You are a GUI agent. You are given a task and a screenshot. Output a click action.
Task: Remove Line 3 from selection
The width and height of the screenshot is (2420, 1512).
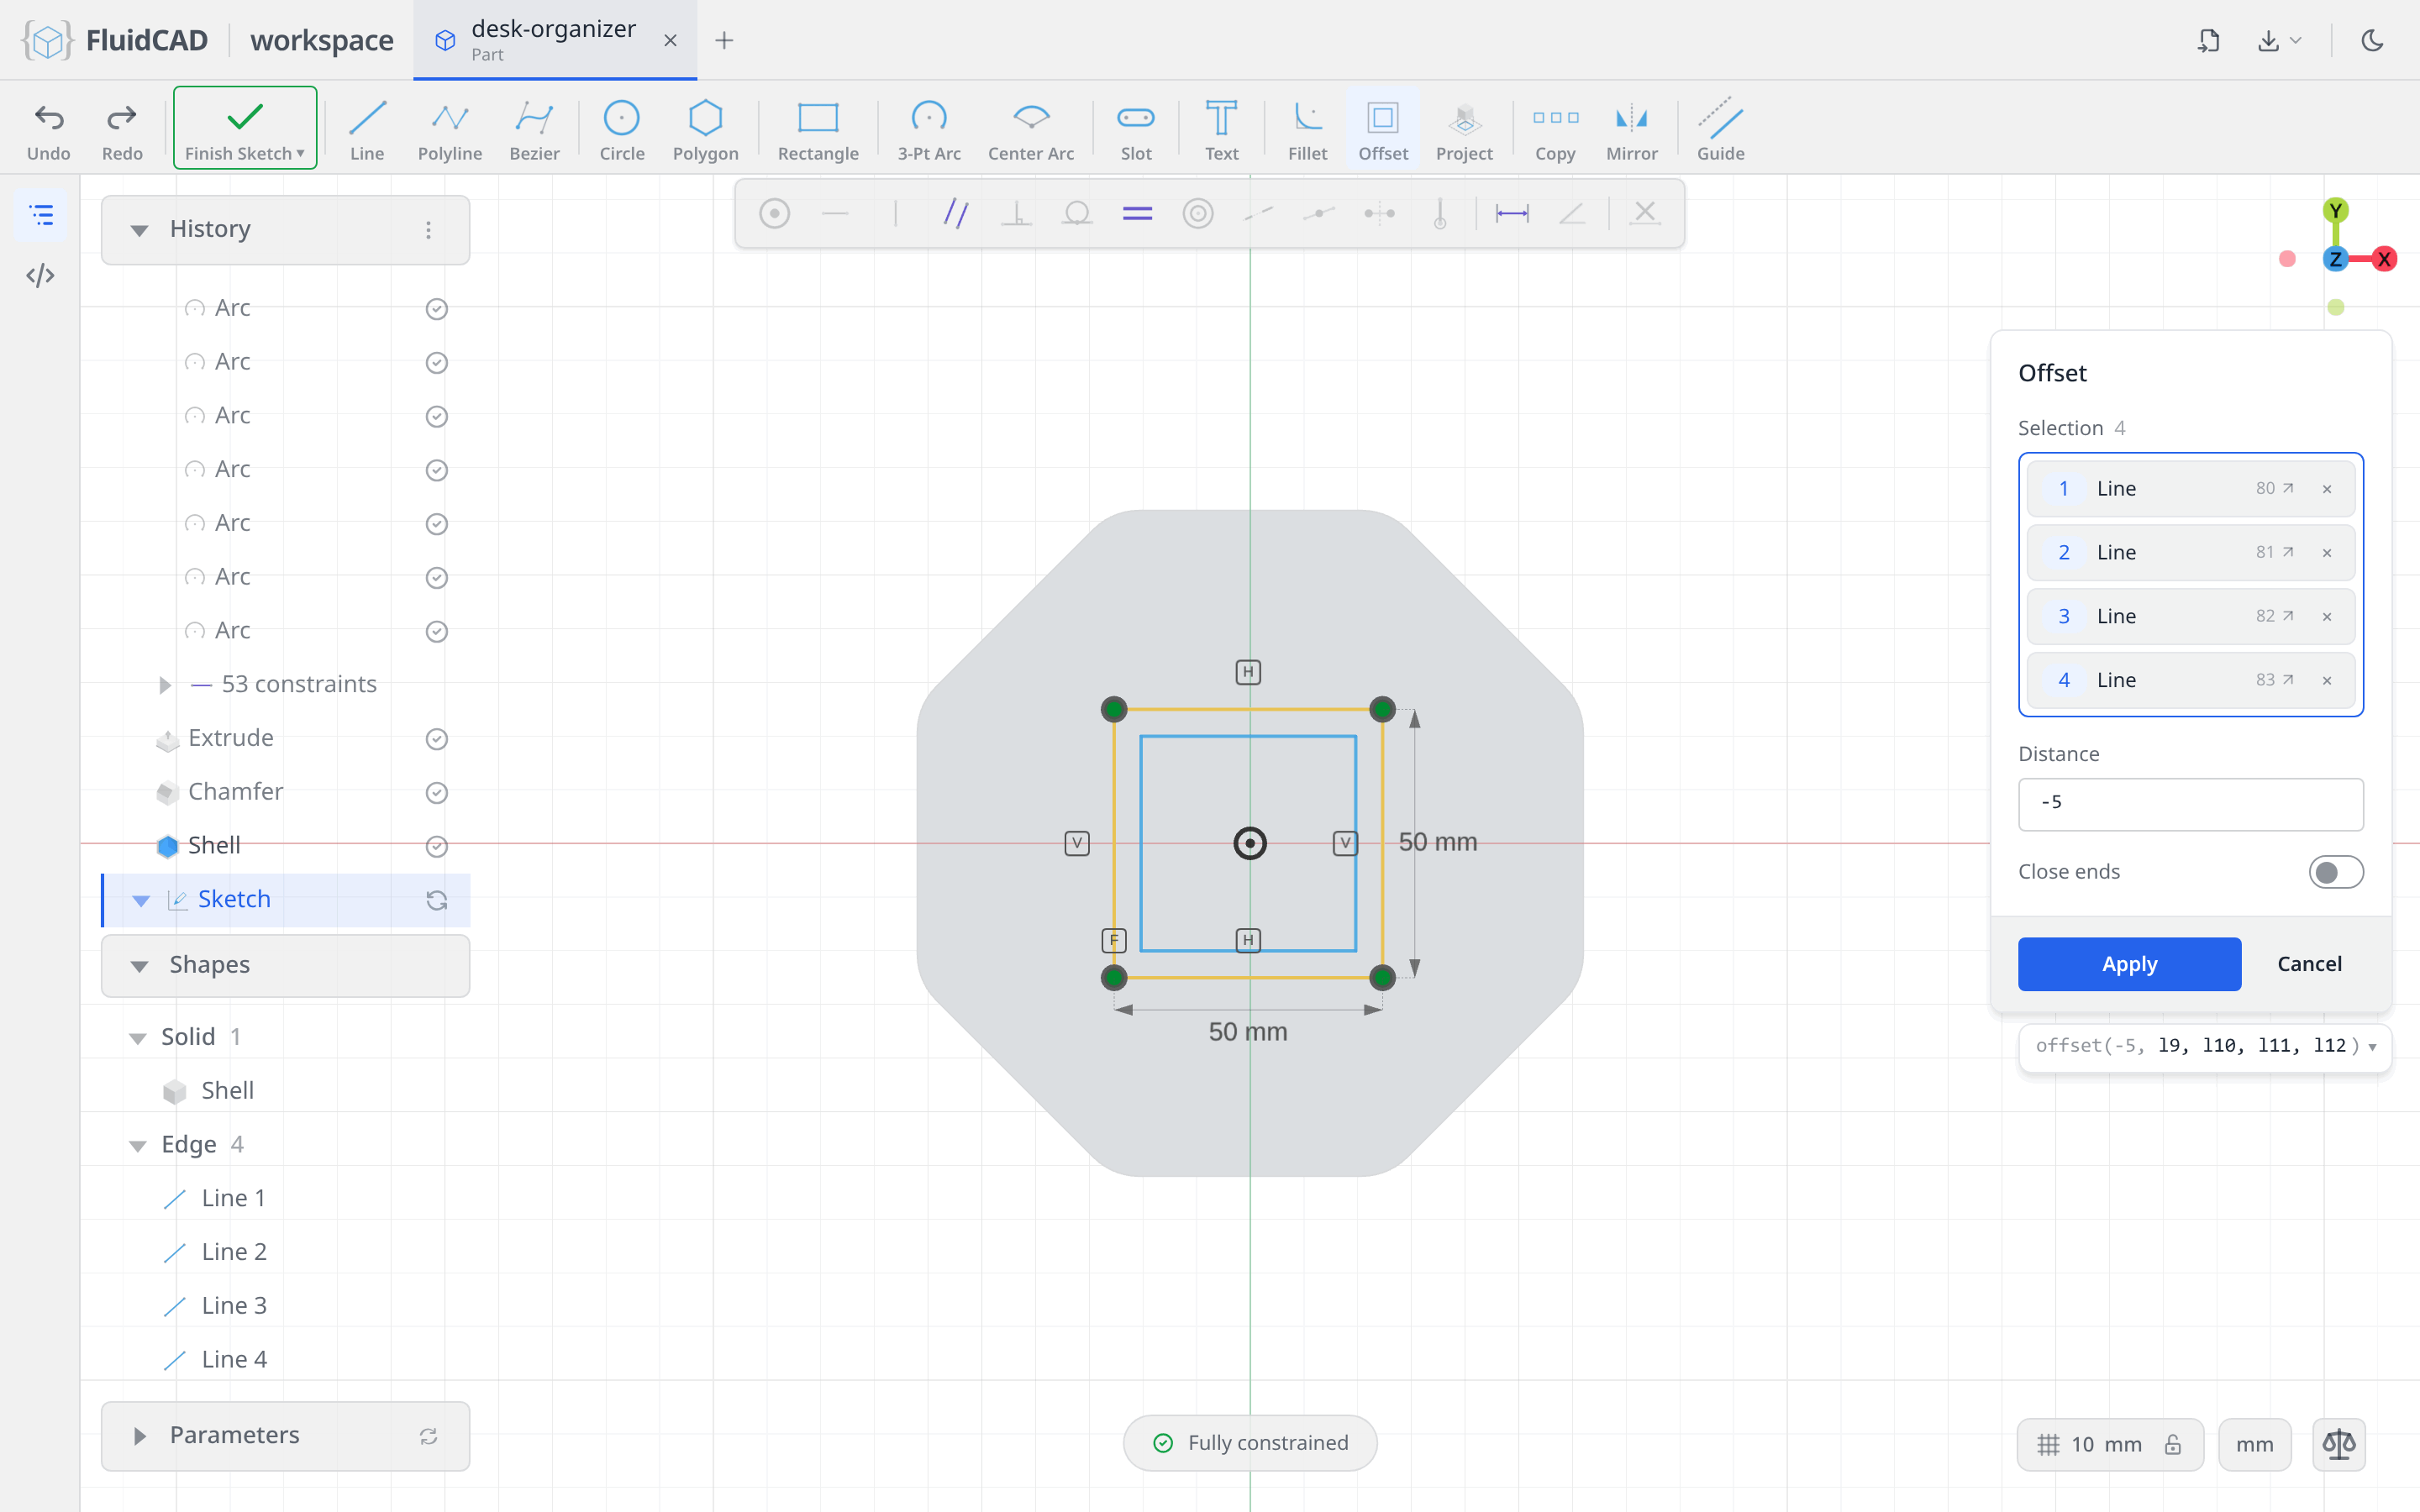pyautogui.click(x=2326, y=617)
